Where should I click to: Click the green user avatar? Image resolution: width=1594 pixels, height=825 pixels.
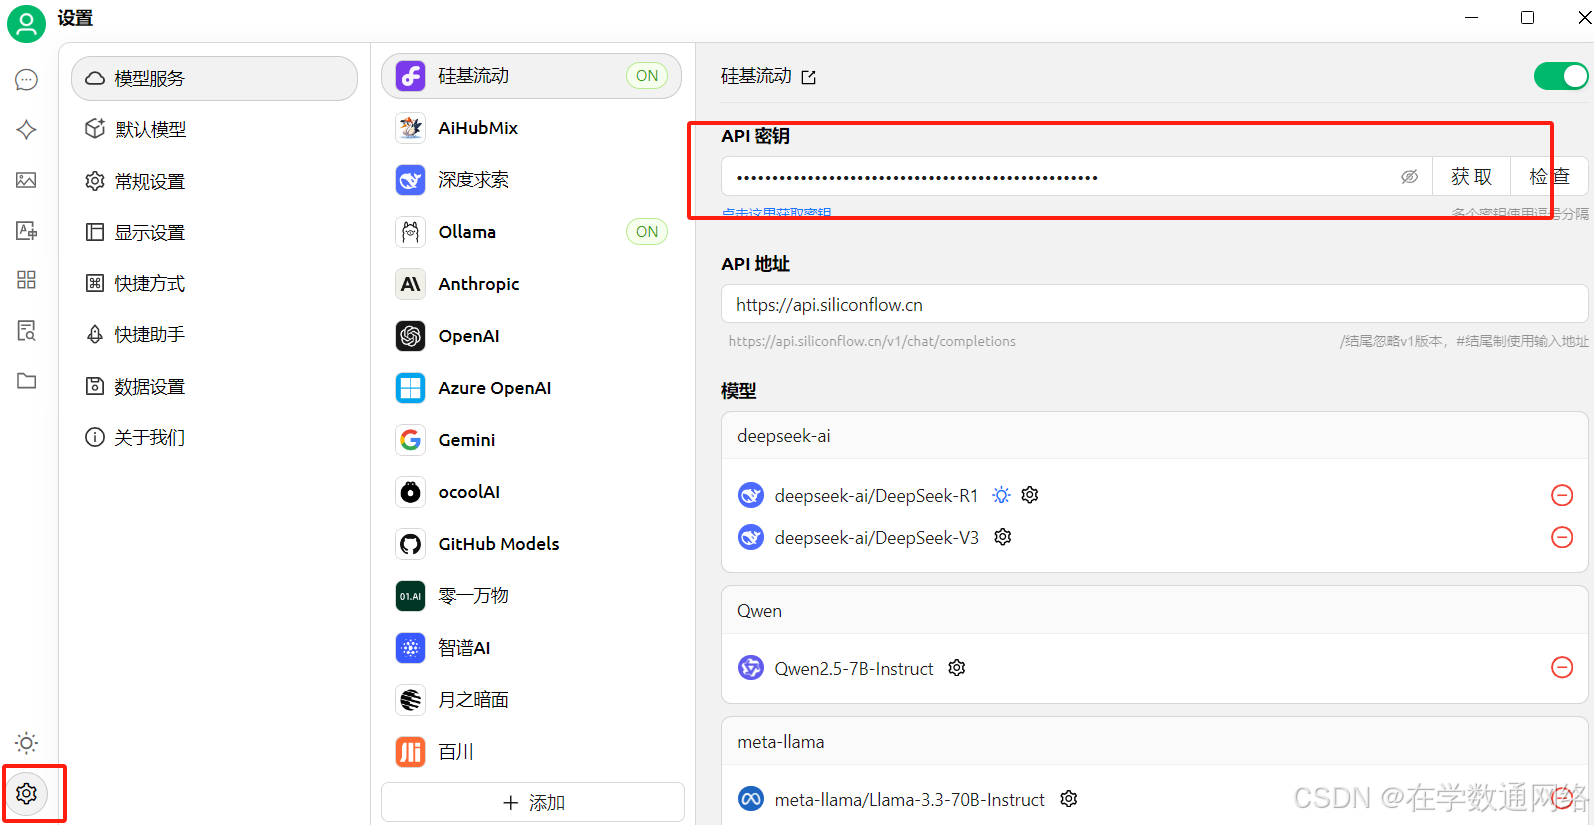[x=26, y=23]
